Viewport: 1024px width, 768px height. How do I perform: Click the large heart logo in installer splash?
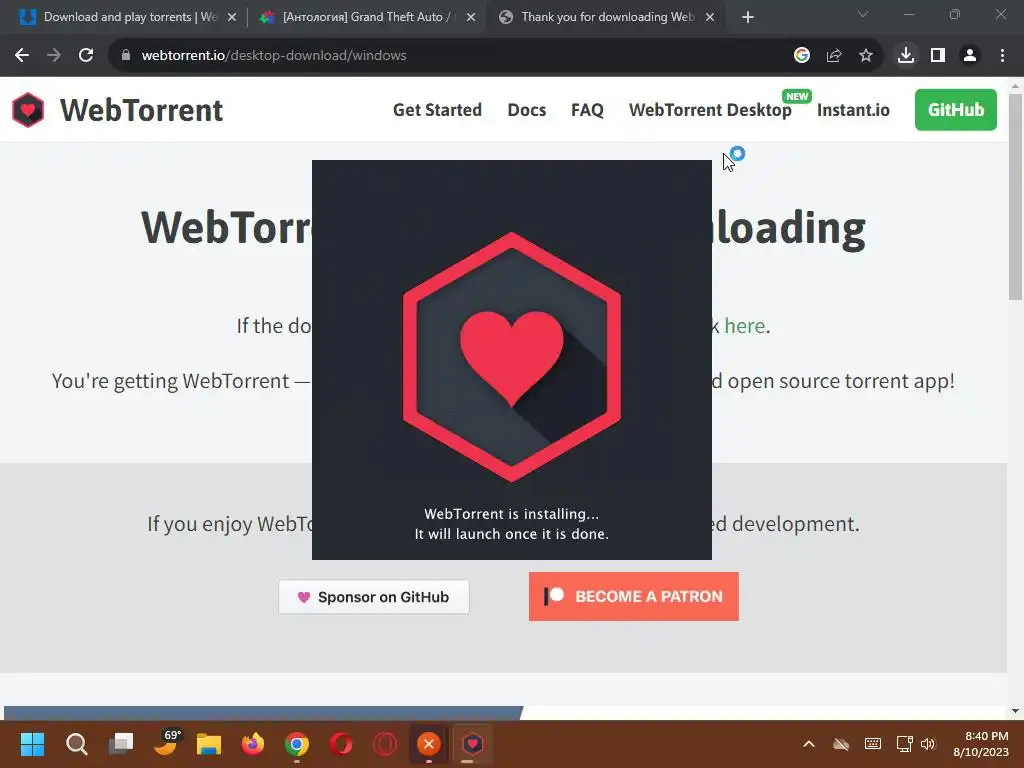click(511, 357)
